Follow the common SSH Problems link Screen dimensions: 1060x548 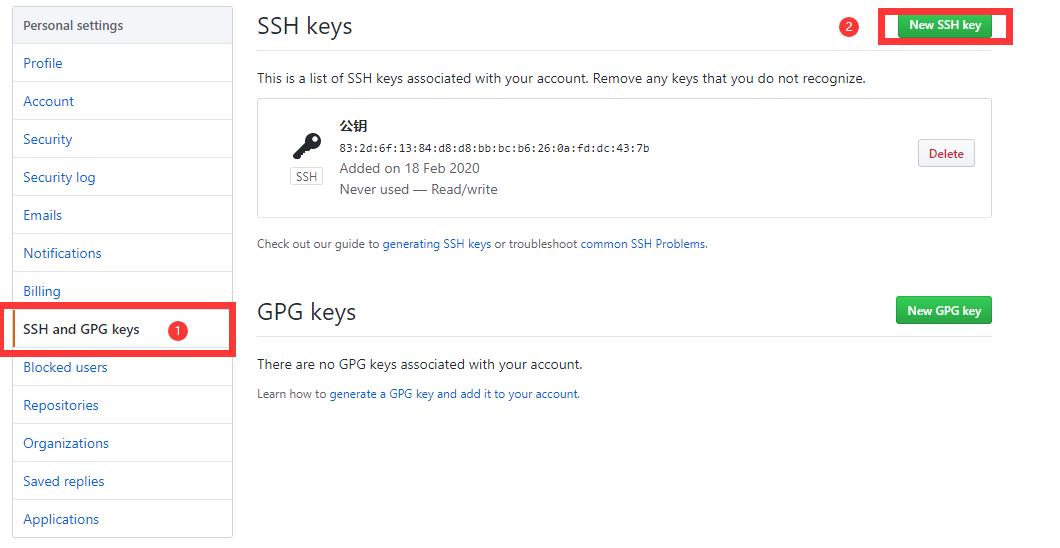643,244
